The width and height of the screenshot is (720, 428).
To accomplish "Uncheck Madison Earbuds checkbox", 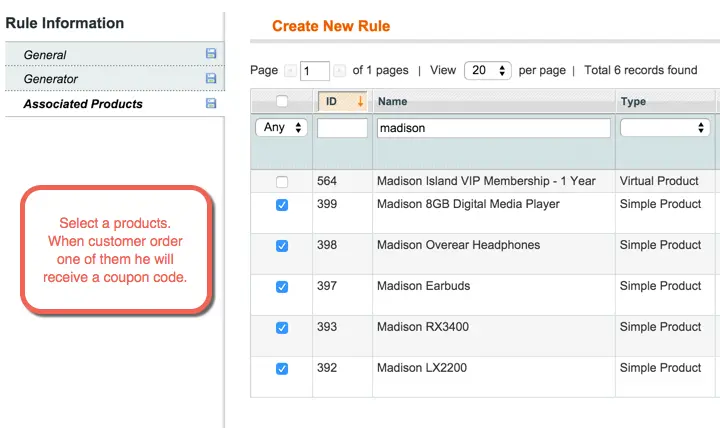I will click(282, 287).
